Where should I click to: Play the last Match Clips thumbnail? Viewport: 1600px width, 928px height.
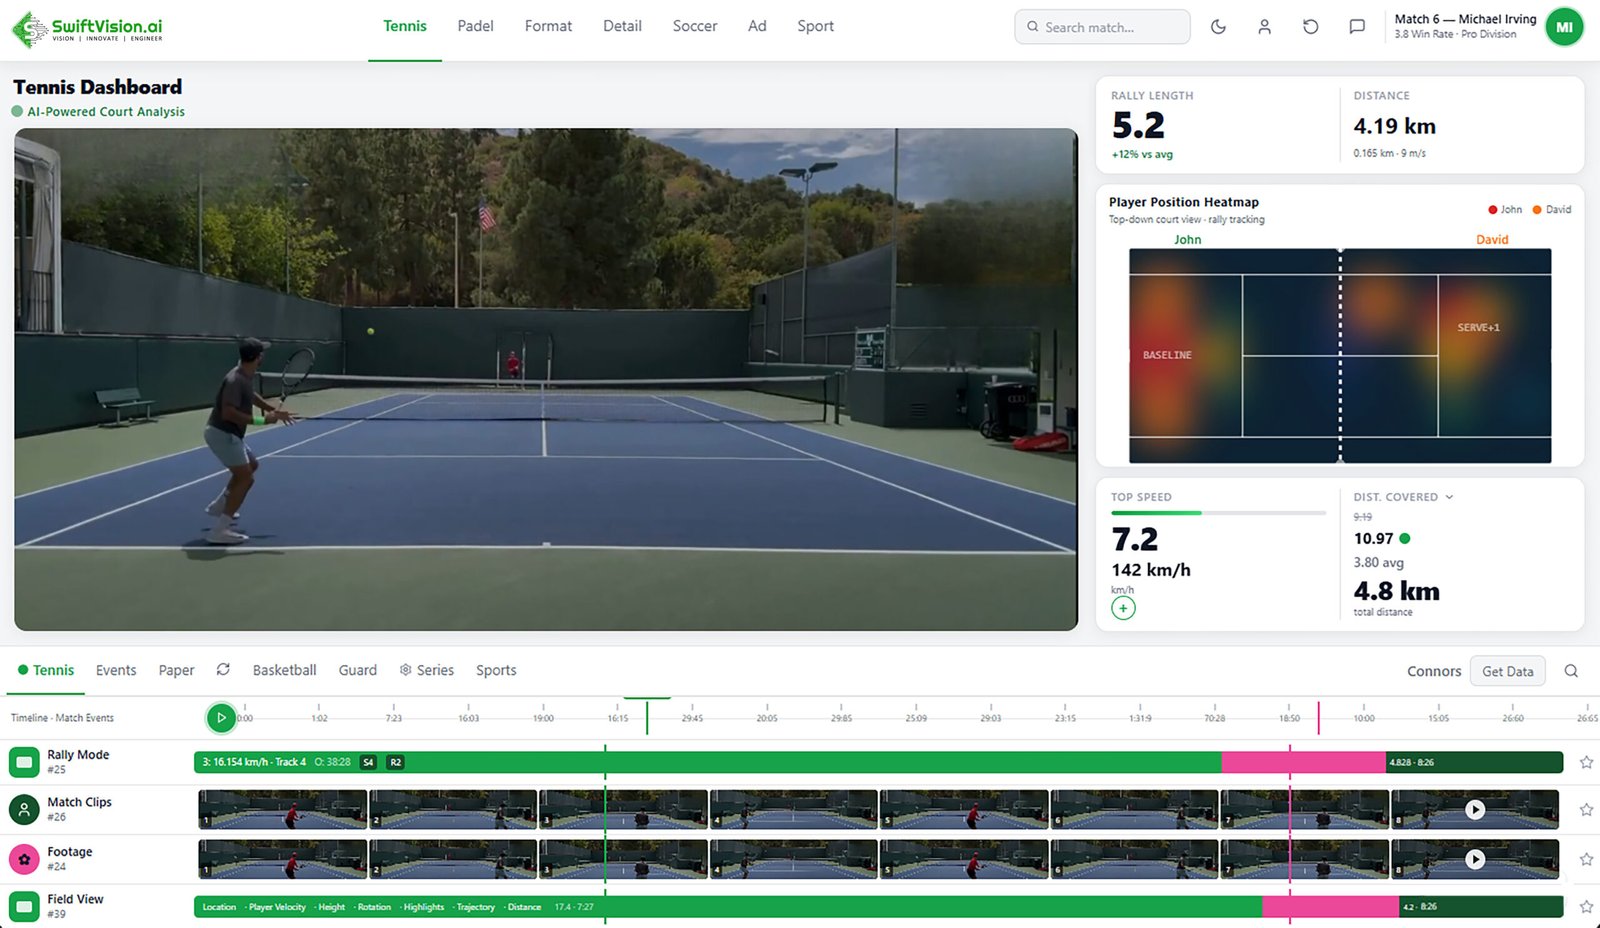pos(1475,810)
